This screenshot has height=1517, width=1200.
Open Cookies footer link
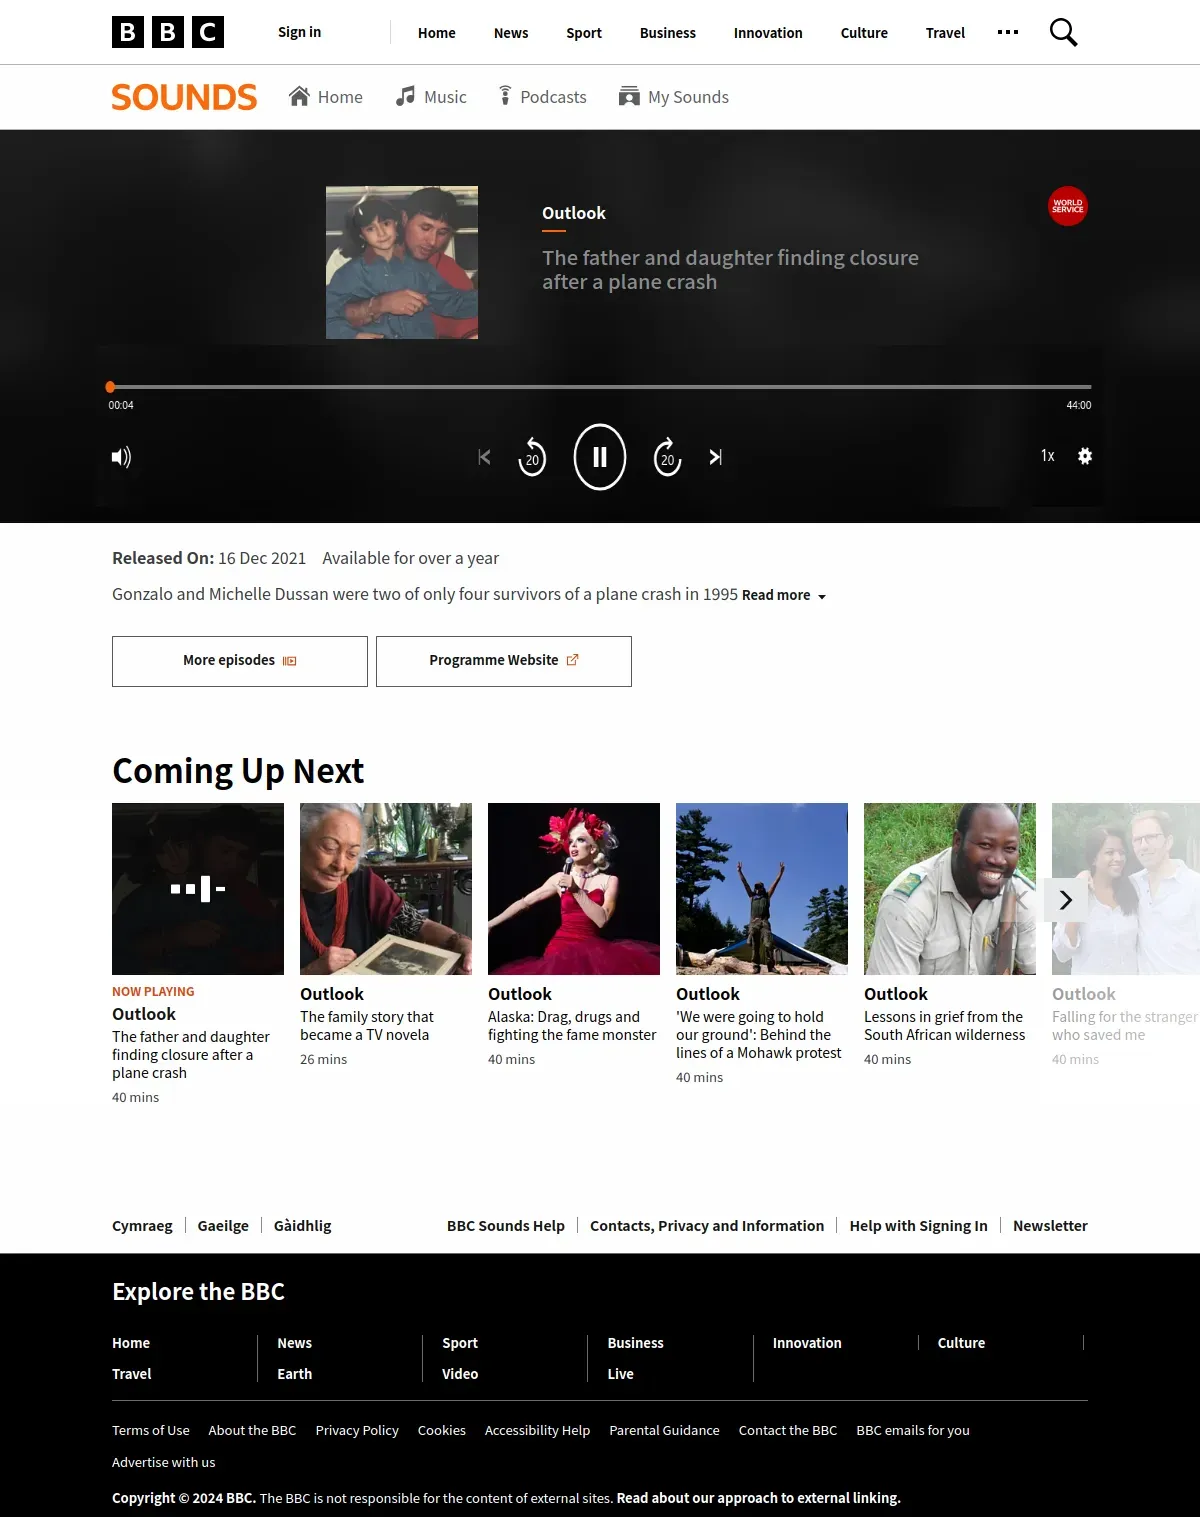click(442, 1431)
